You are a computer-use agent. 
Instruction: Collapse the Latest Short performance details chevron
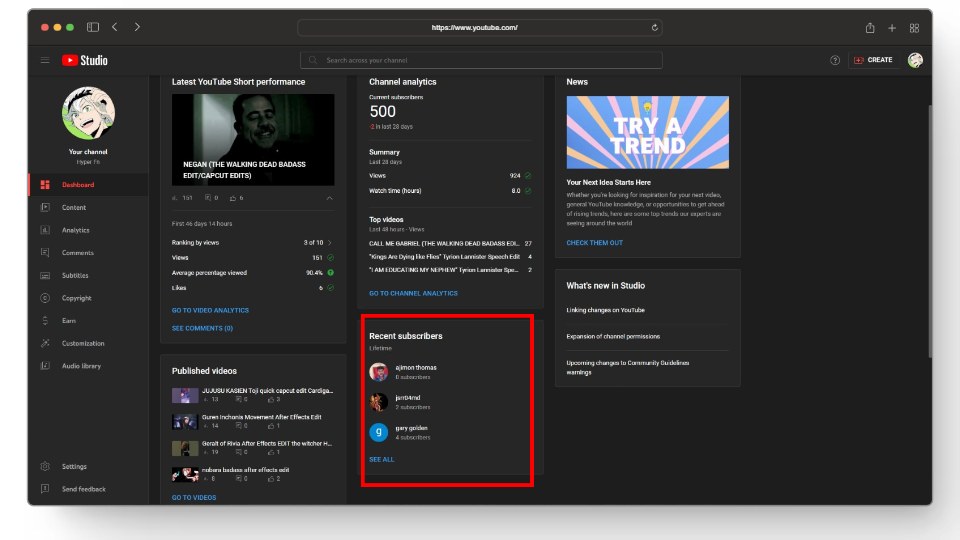coord(330,198)
